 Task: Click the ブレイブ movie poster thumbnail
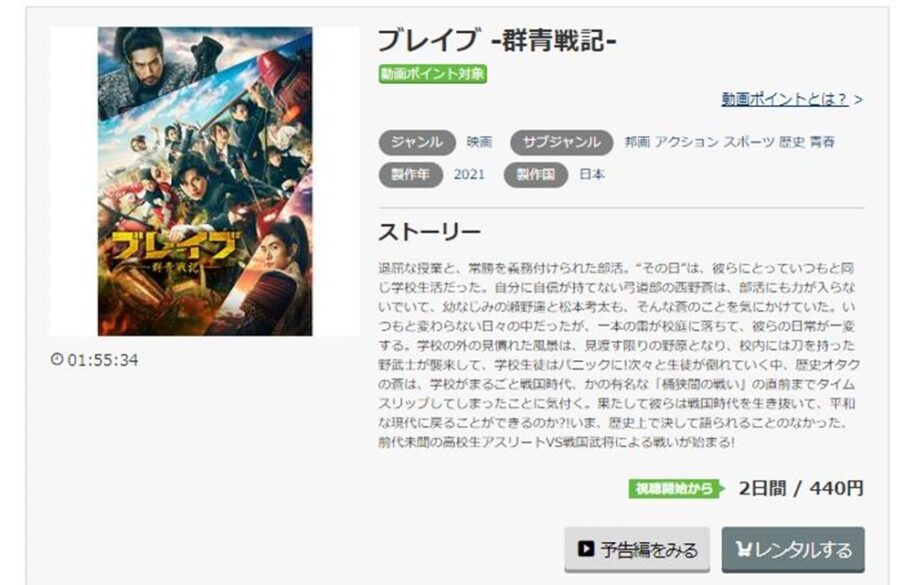click(205, 181)
